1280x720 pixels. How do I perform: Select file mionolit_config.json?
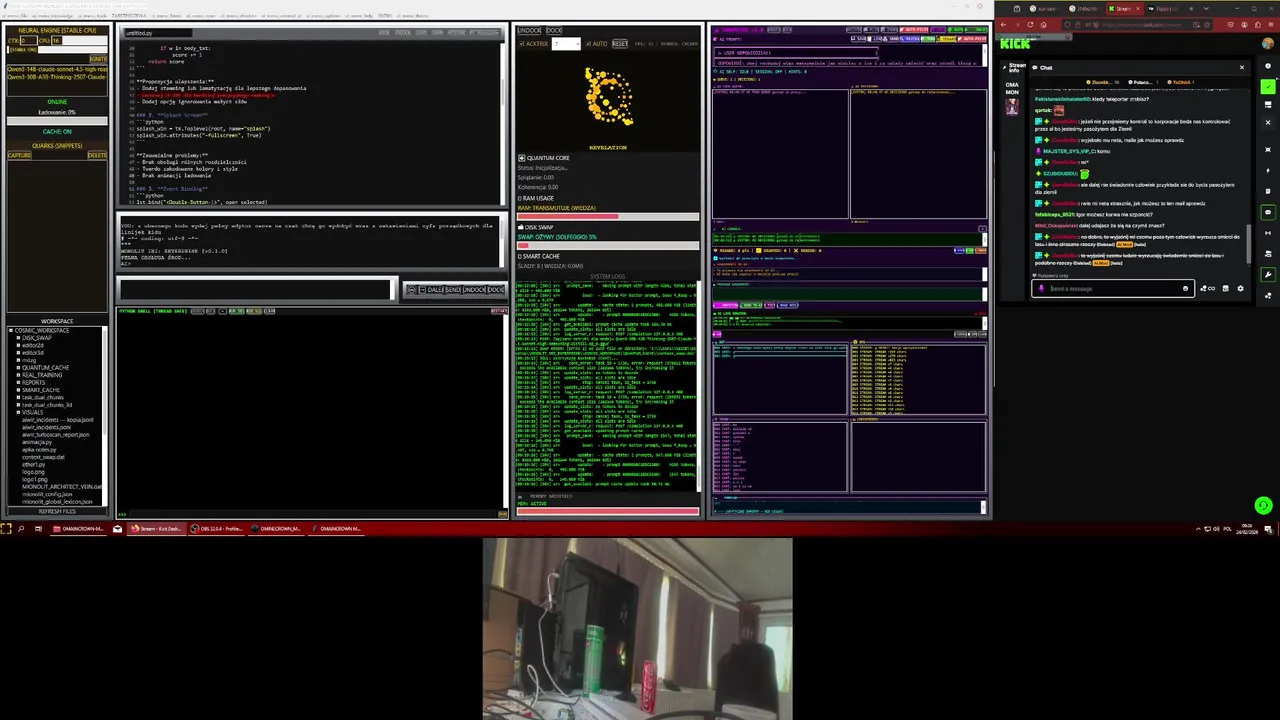47,494
